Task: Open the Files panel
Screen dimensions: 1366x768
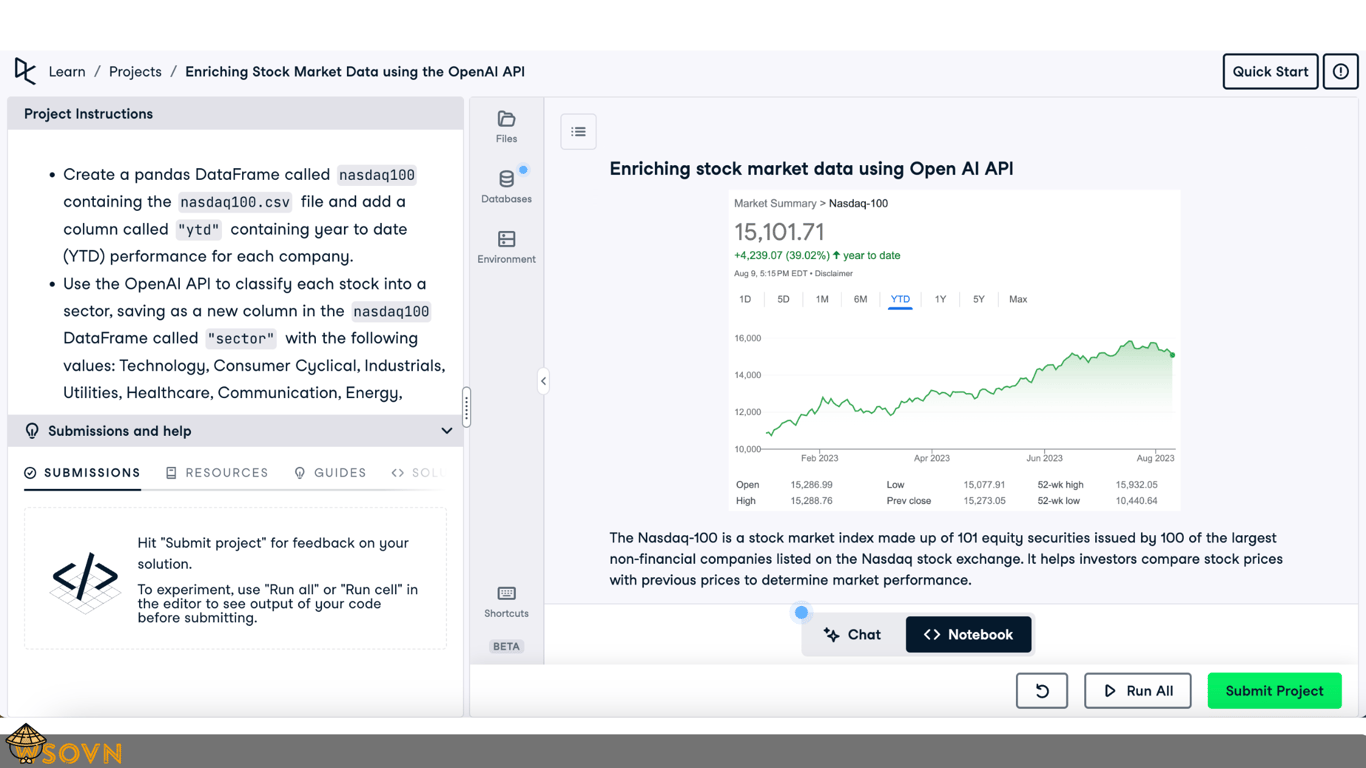Action: (506, 125)
